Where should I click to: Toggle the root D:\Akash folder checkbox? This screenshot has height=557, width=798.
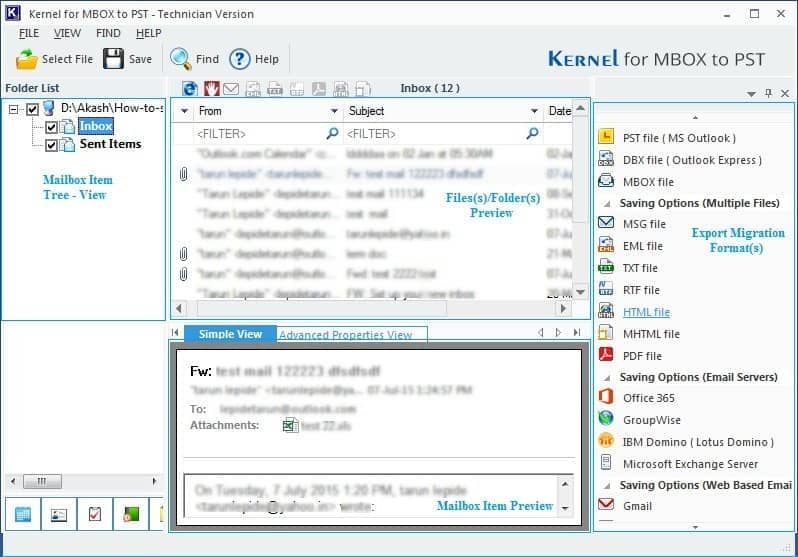click(x=32, y=109)
